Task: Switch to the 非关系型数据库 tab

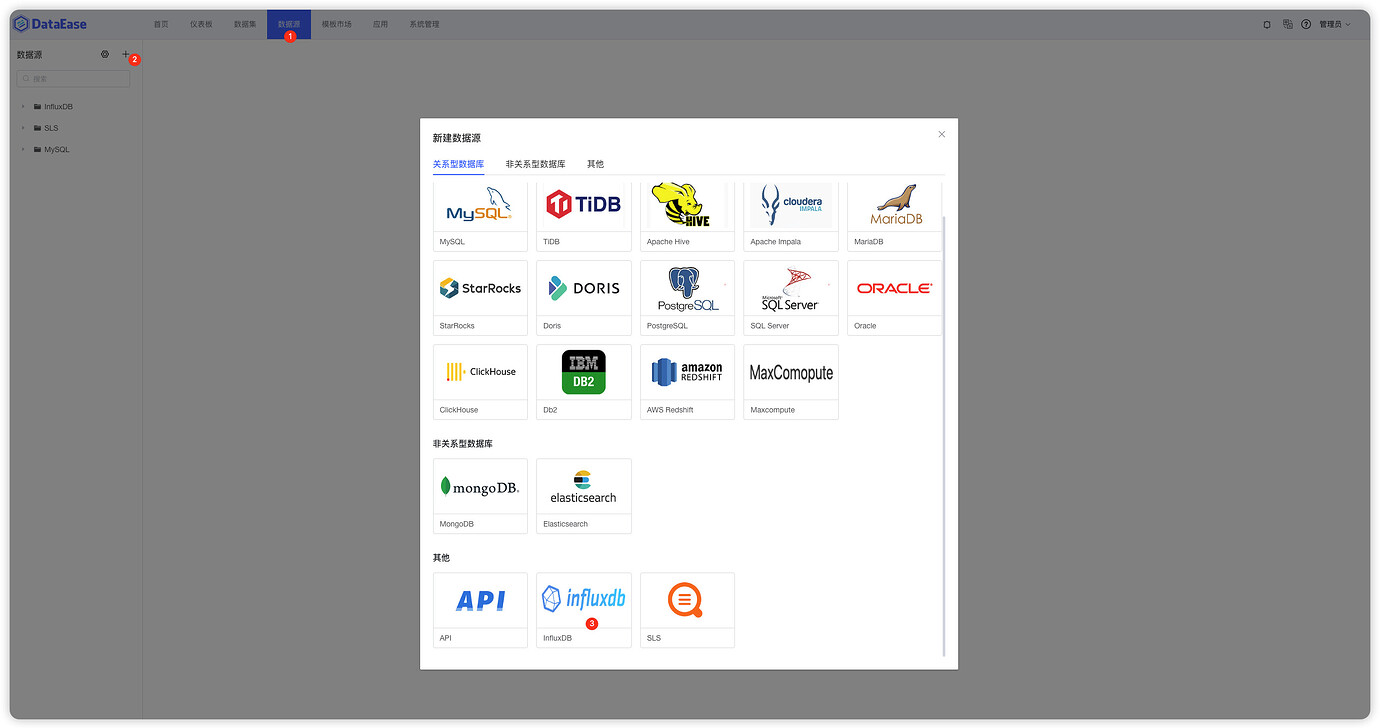Action: coord(535,164)
